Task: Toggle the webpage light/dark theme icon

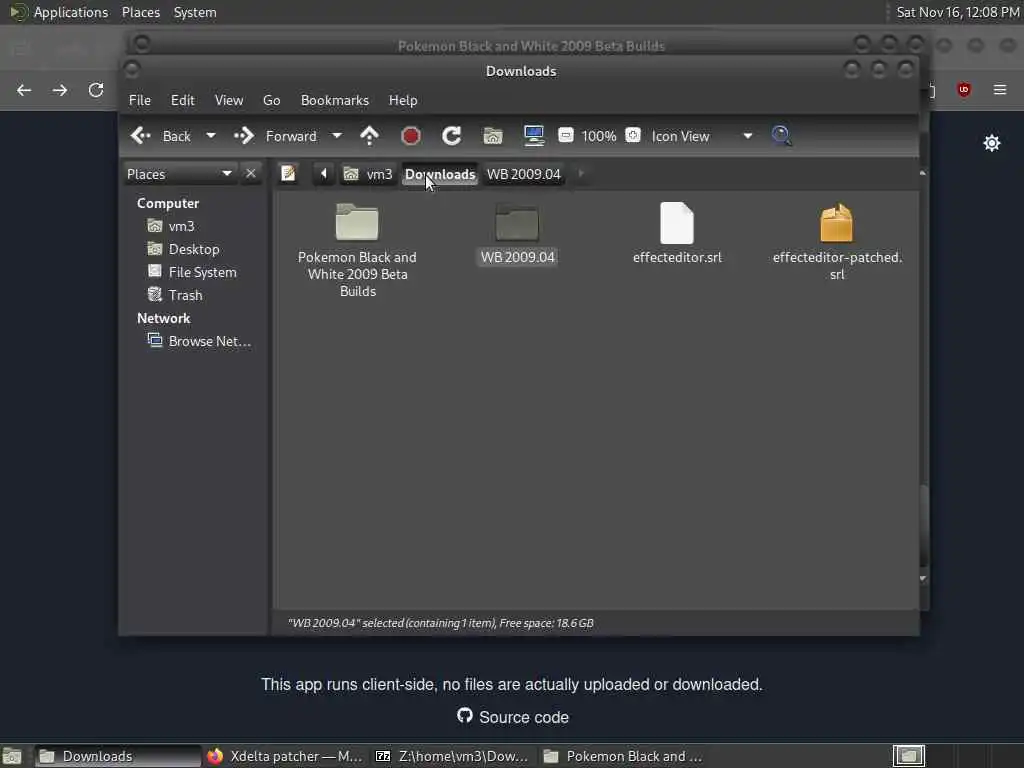Action: 992,143
